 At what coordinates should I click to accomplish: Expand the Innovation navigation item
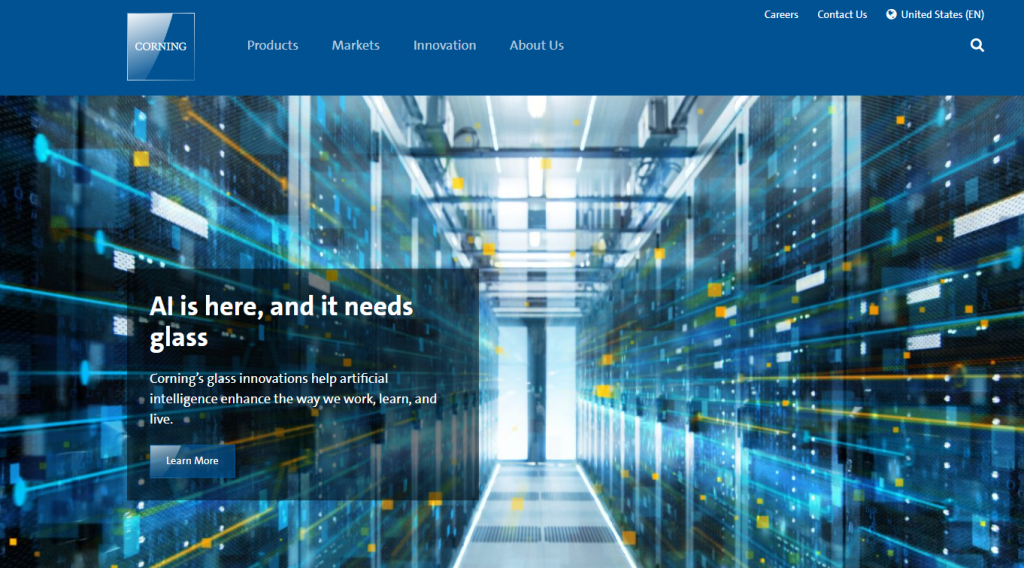pos(444,45)
